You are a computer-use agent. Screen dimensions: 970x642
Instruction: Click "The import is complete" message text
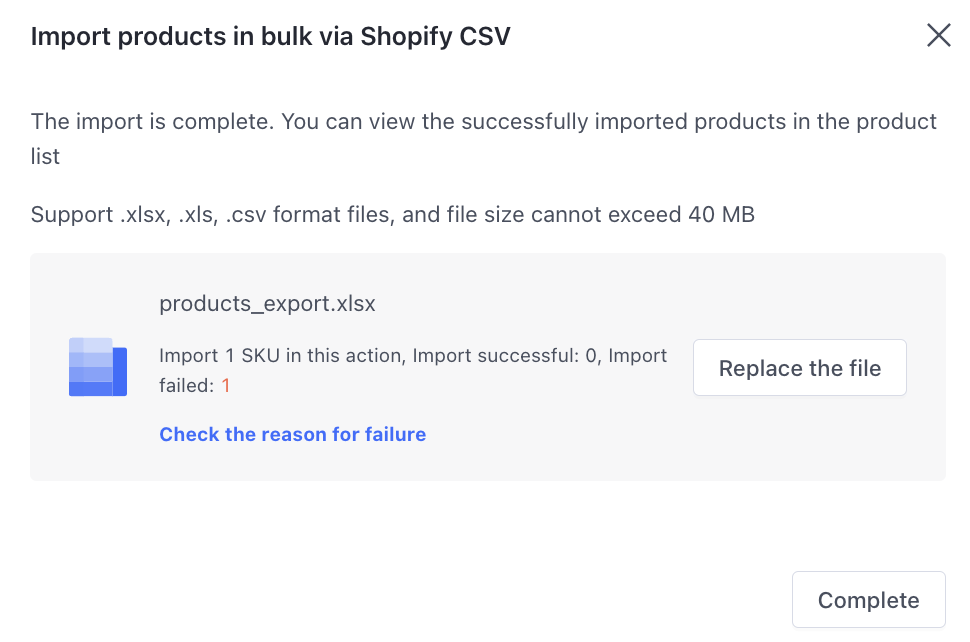tap(150, 122)
